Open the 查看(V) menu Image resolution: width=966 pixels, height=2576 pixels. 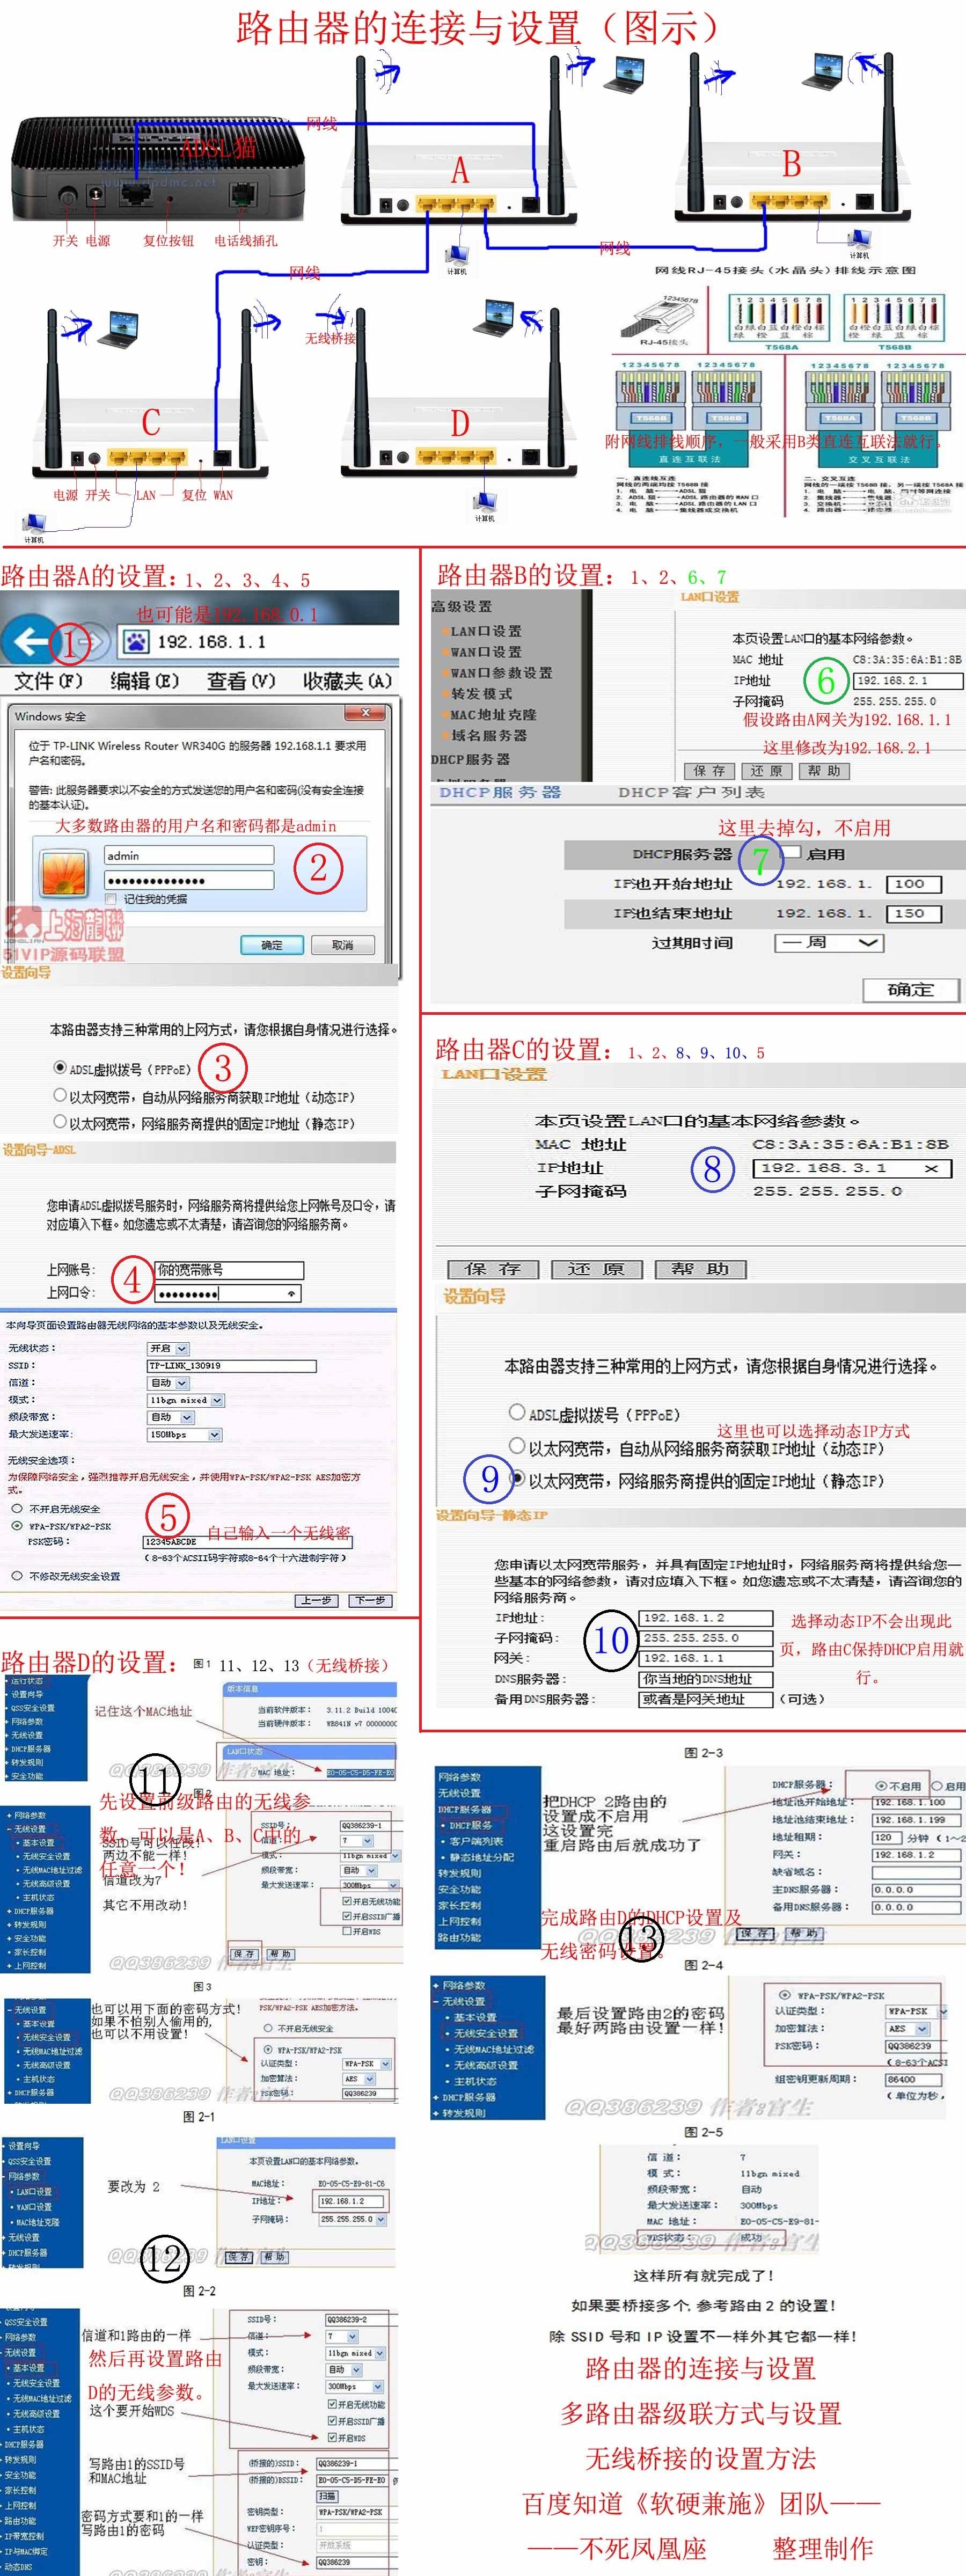(x=240, y=681)
